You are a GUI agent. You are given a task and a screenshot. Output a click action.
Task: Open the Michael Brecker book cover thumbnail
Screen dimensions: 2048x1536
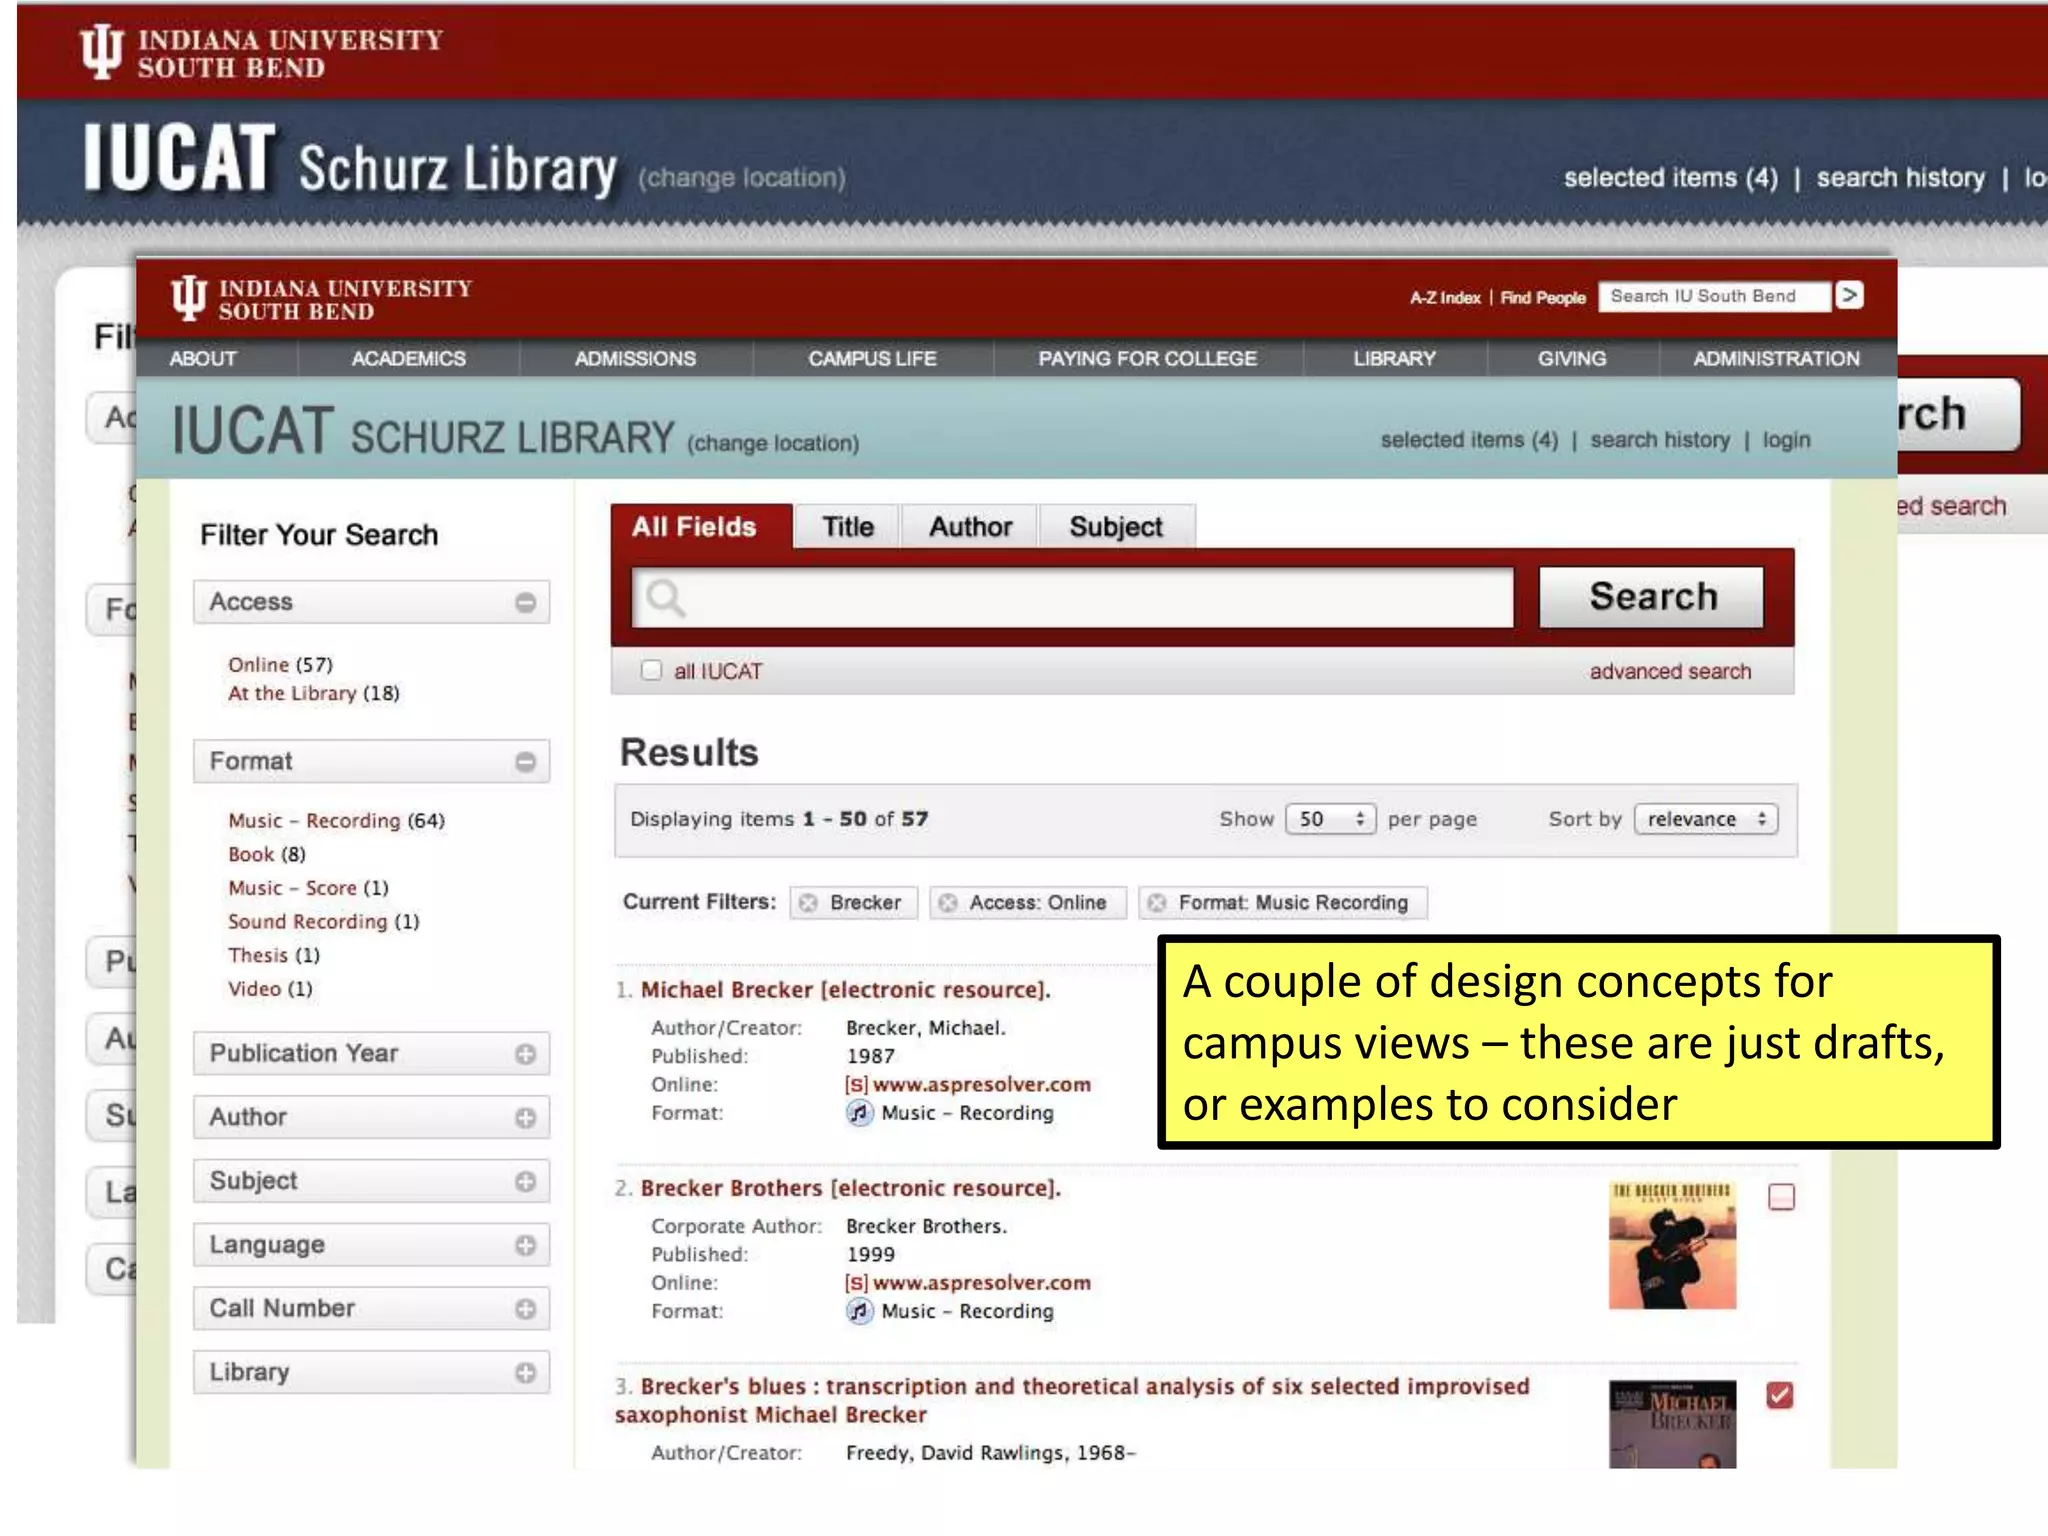click(1672, 1425)
